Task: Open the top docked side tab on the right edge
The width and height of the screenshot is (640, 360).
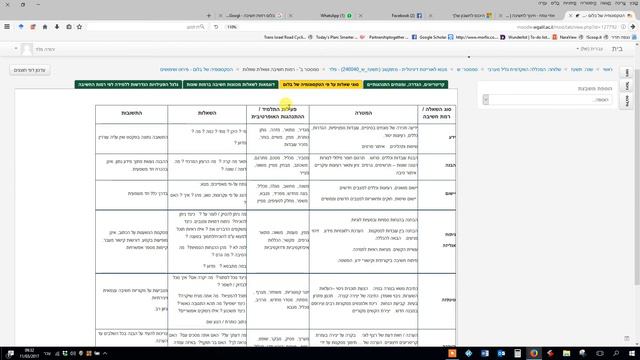Action: point(627,73)
